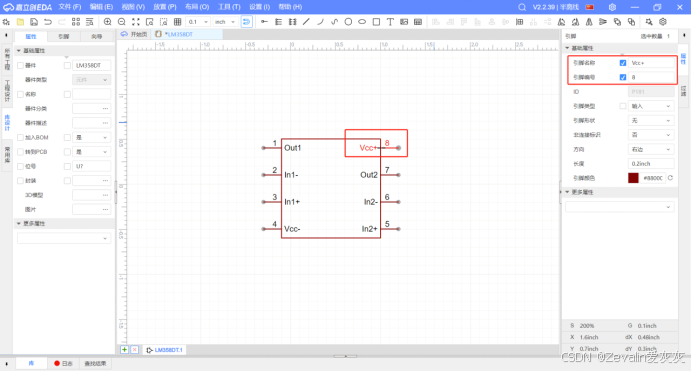692x371 pixels.
Task: Select the circle drawing tool
Action: 348,22
